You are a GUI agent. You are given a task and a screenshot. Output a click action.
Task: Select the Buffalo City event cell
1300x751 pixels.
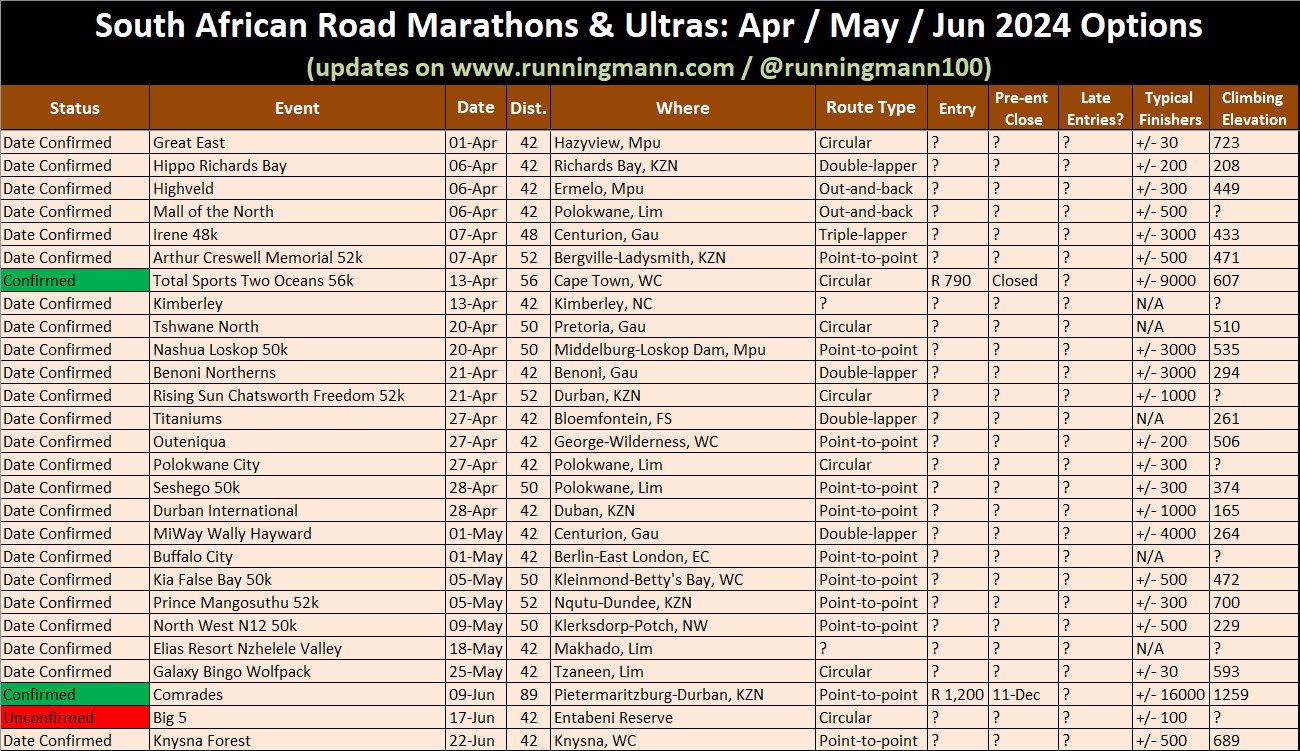(297, 557)
